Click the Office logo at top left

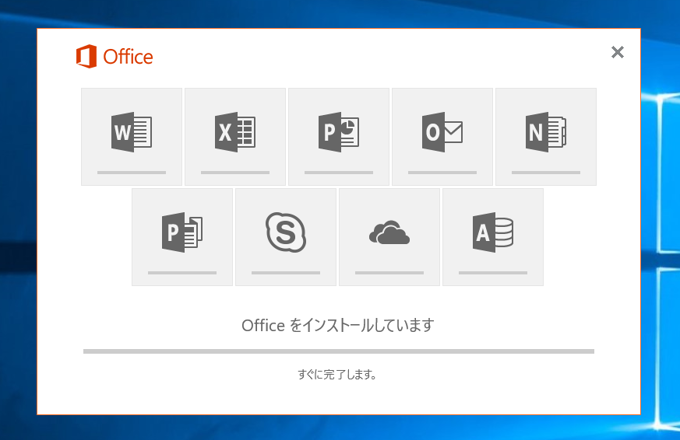pos(114,56)
